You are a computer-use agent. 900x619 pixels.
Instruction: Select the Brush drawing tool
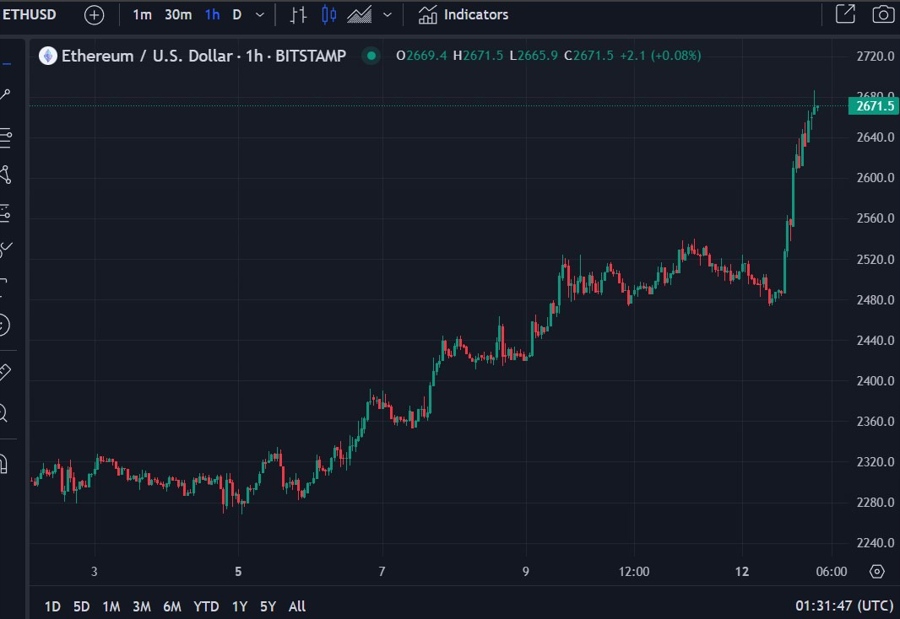(x=5, y=249)
